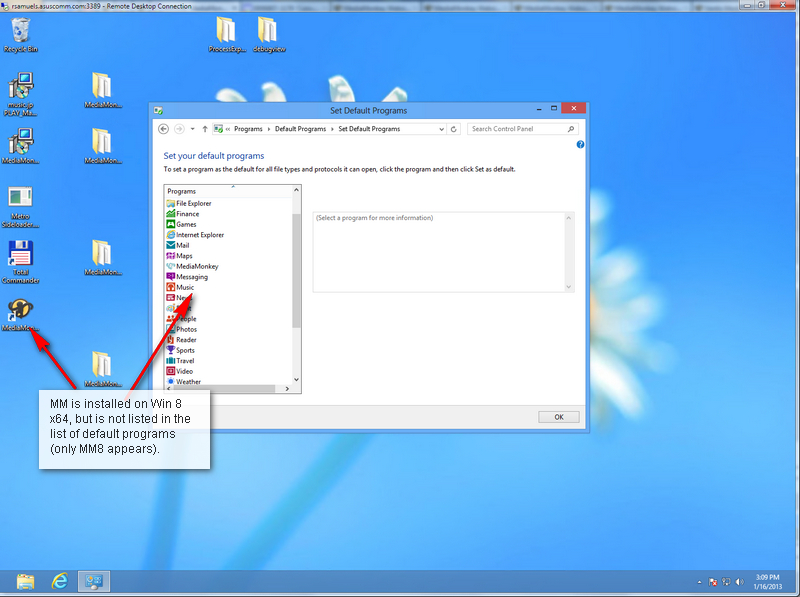
Task: Click MediaMonkey desktop shortcut icon
Action: 21,312
